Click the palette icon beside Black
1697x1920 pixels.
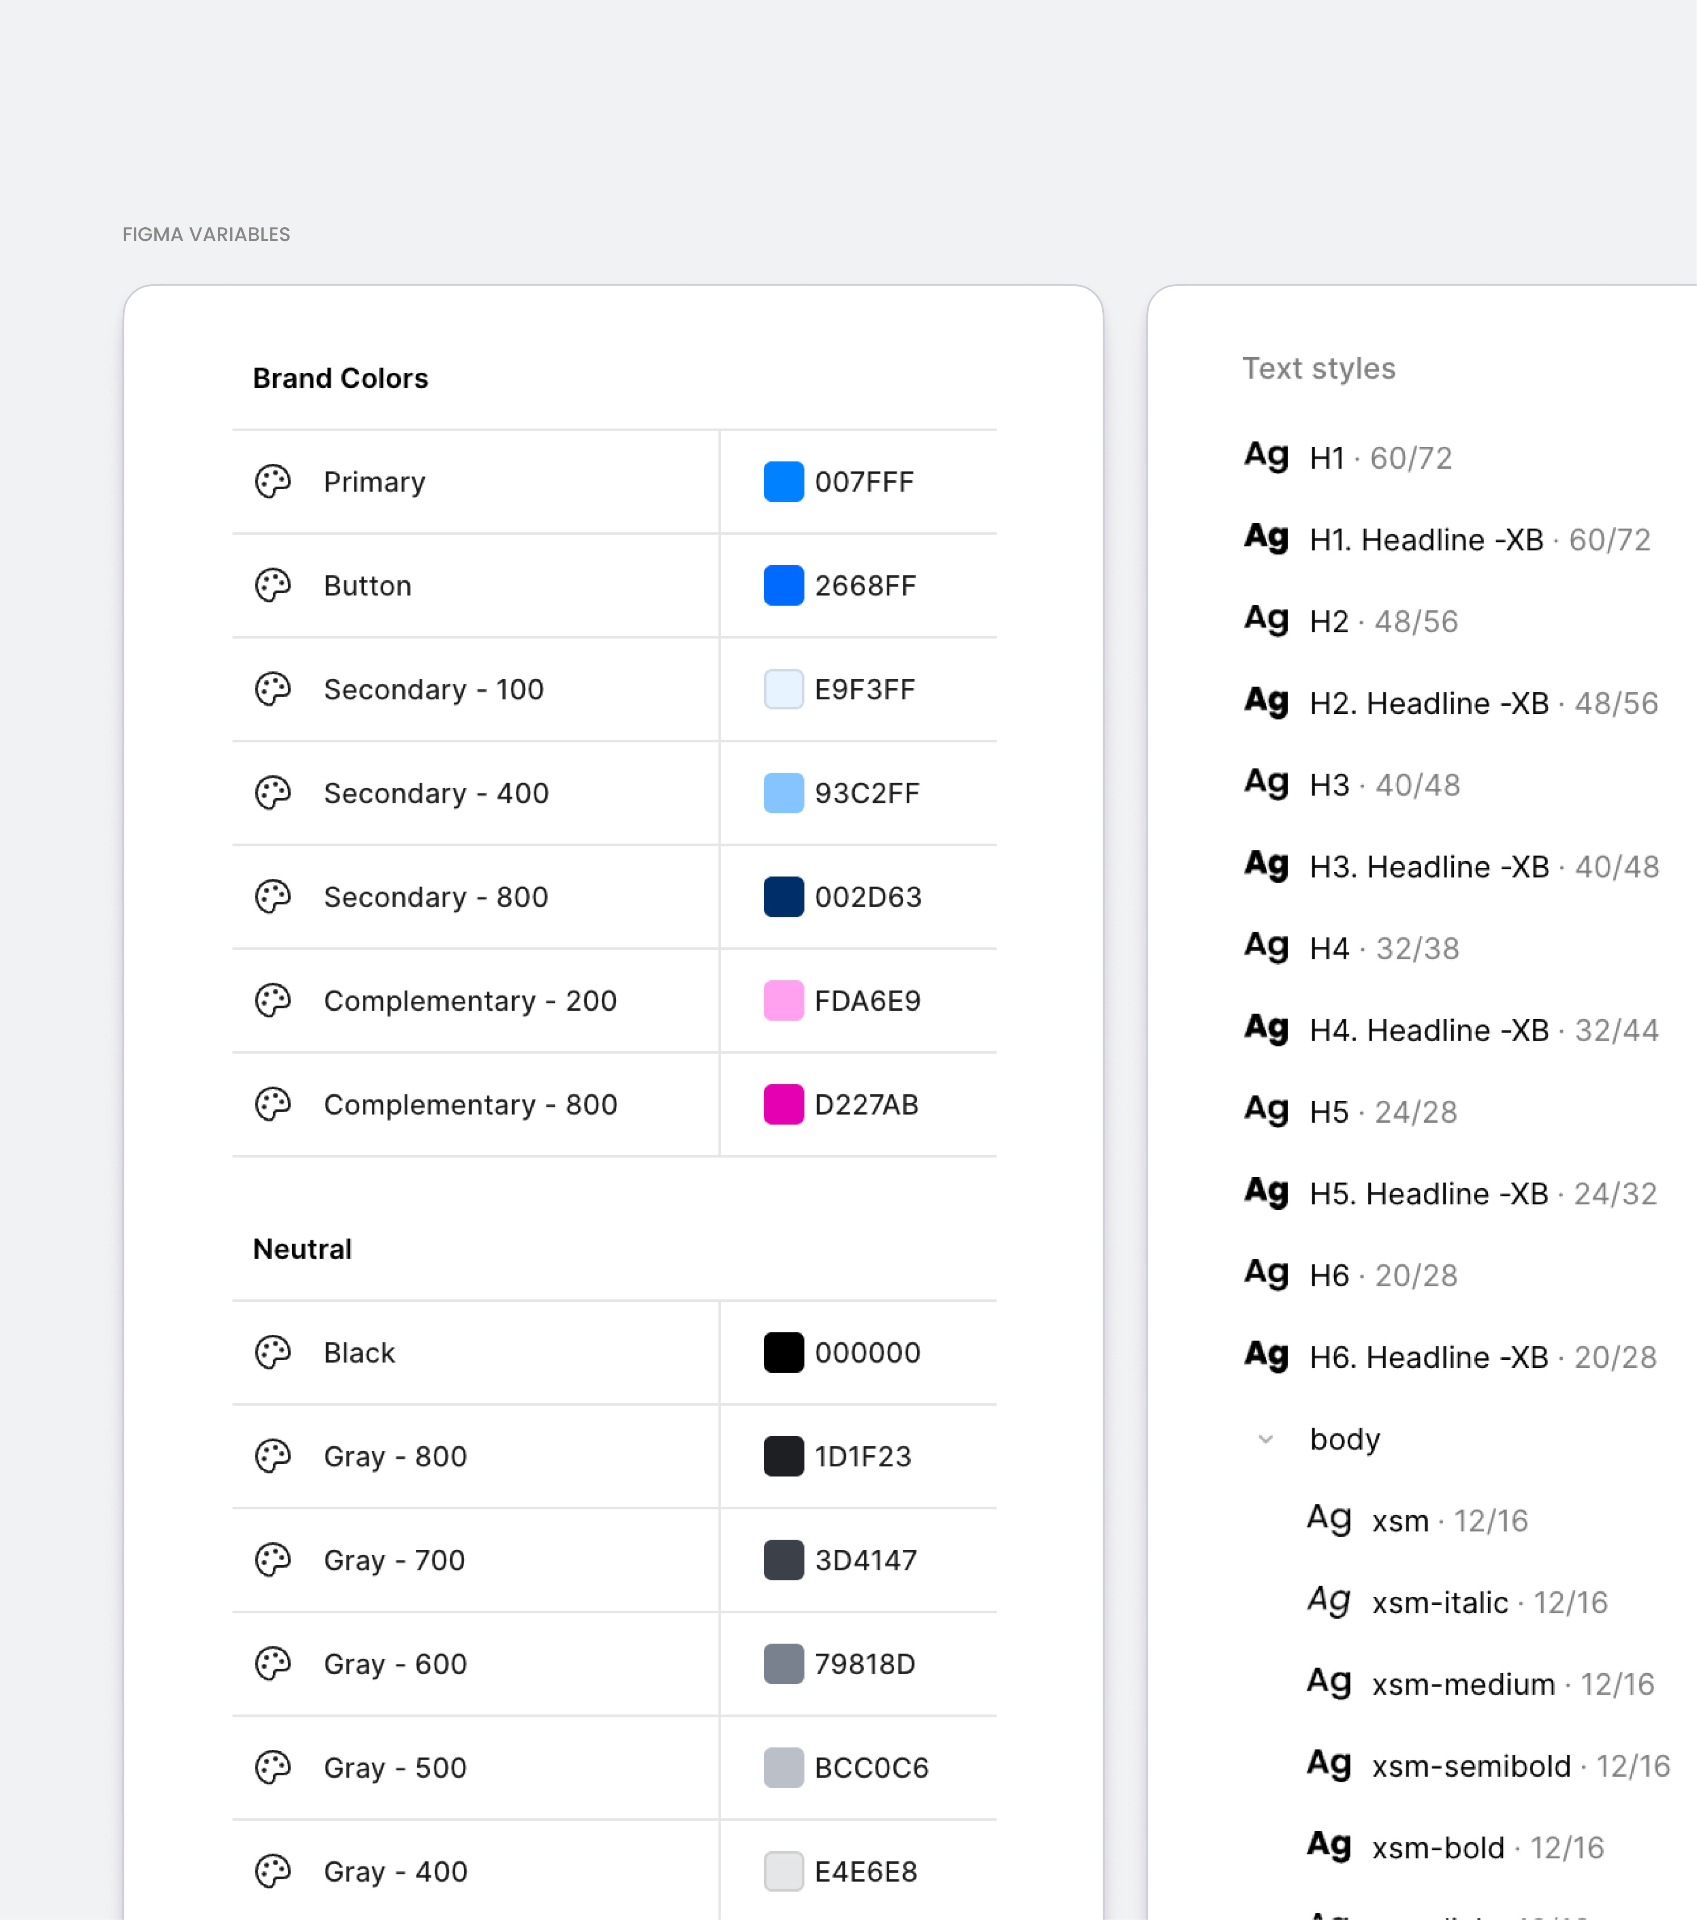273,1353
